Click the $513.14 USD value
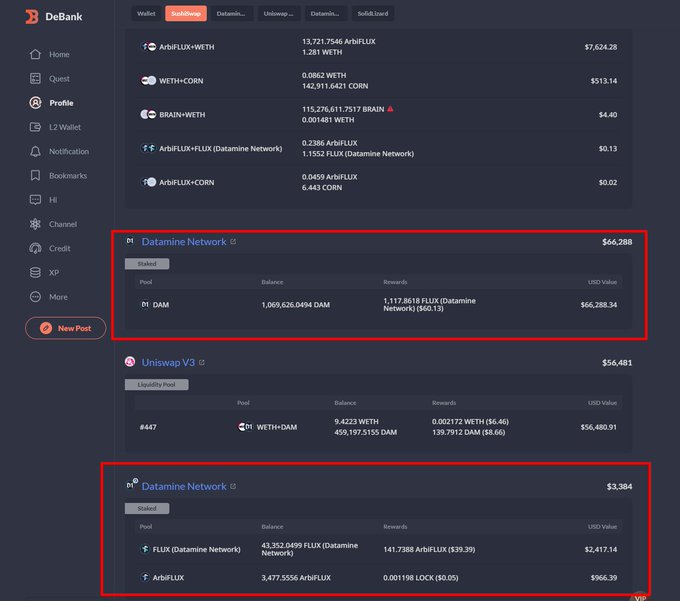The width and height of the screenshot is (680, 601). [x=604, y=81]
